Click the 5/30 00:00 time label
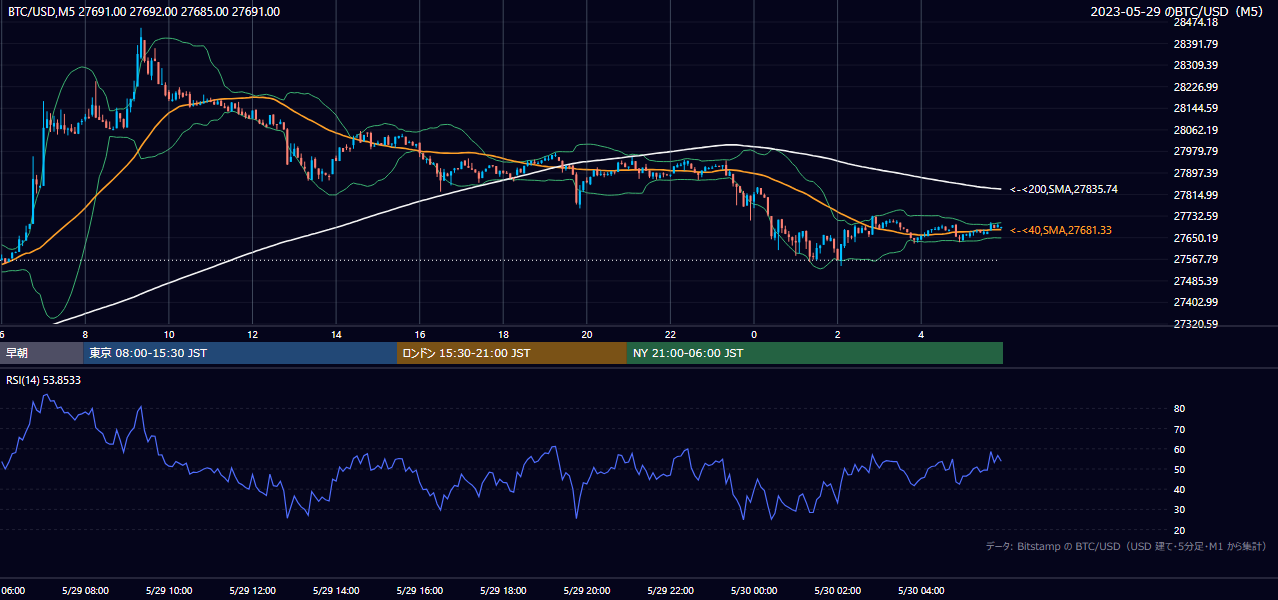This screenshot has width=1278, height=600. coord(754,591)
